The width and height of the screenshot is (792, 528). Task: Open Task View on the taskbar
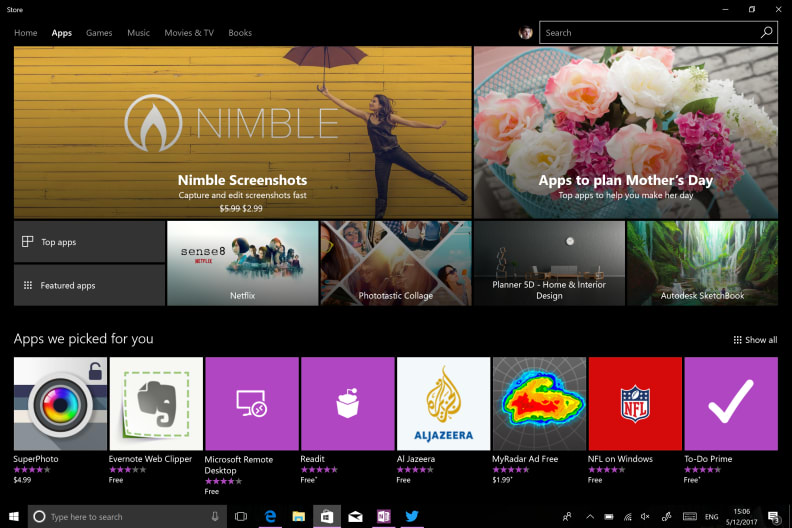(x=241, y=516)
